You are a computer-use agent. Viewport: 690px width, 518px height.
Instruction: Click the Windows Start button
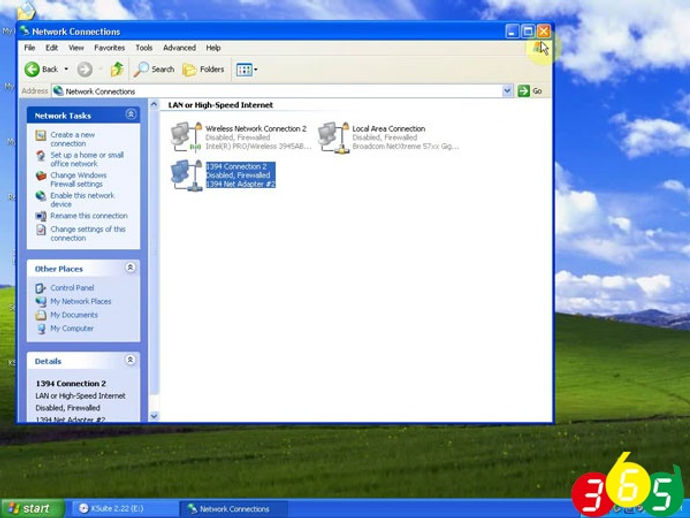(x=33, y=508)
